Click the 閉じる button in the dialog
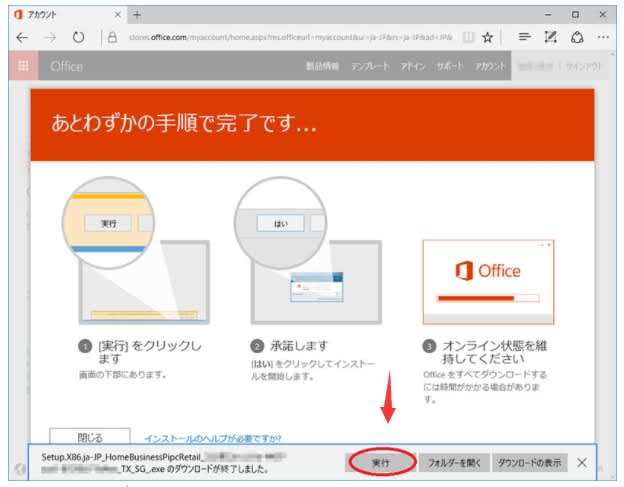The image size is (624, 487). pyautogui.click(x=90, y=437)
